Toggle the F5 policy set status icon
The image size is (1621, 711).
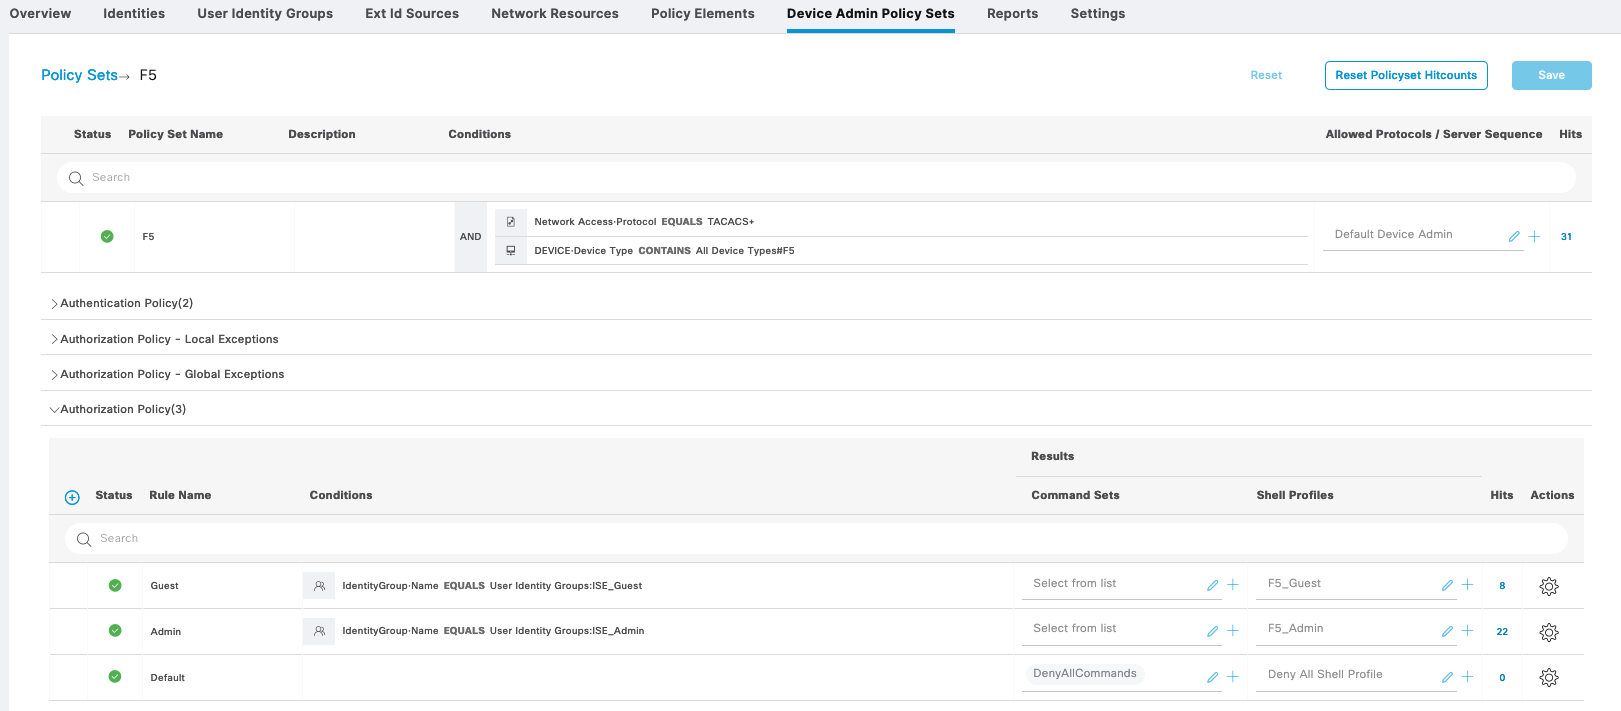(107, 237)
